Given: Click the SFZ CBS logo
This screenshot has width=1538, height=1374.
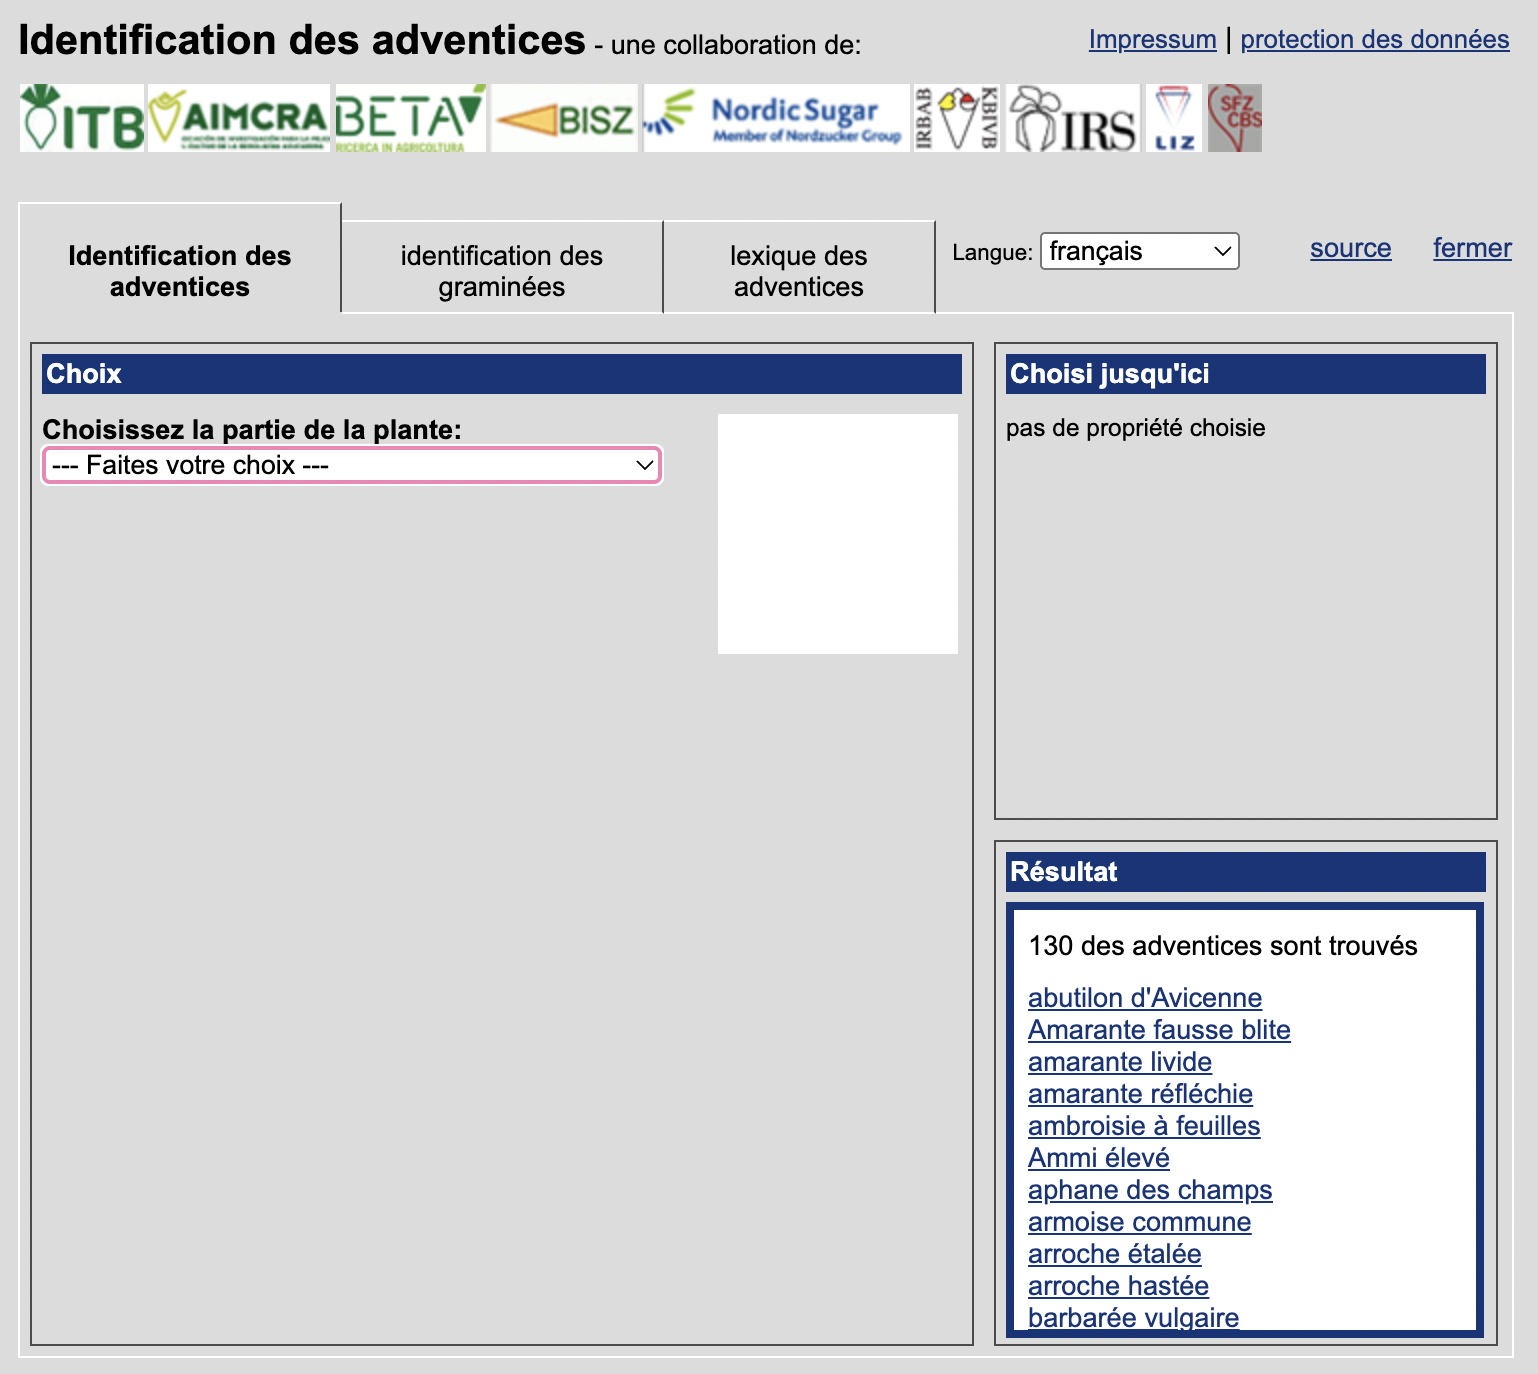Looking at the screenshot, I should tap(1235, 118).
